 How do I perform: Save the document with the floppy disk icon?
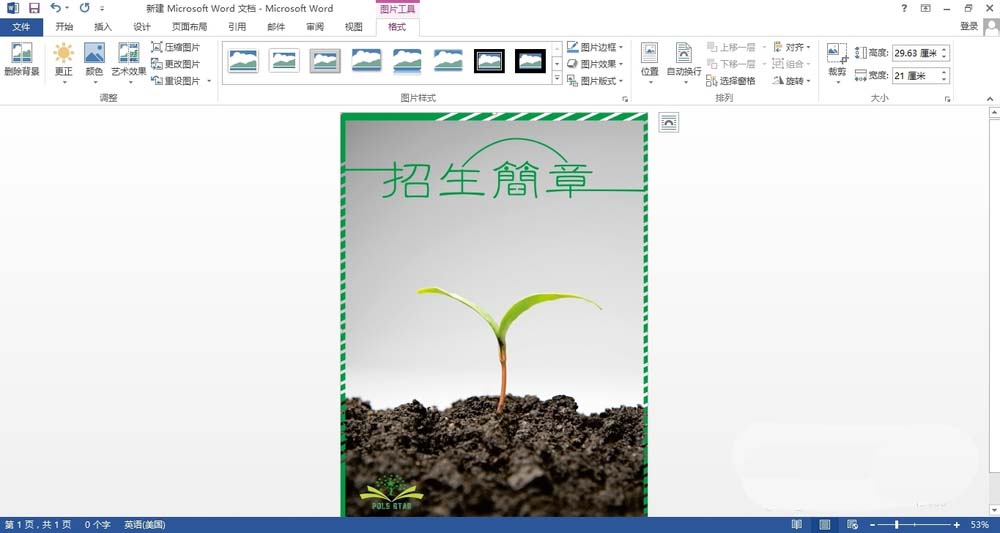34,8
